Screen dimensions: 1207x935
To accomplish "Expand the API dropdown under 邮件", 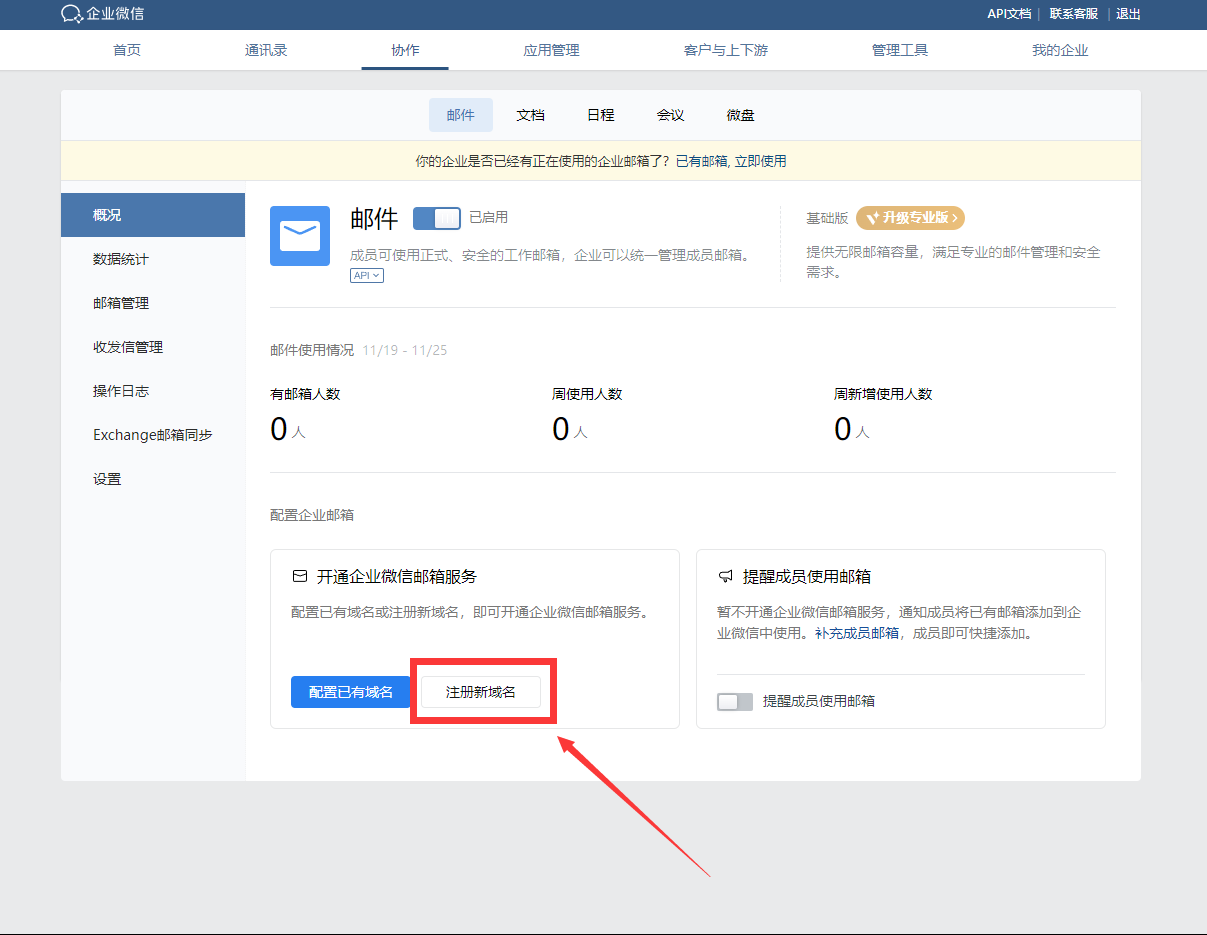I will [x=367, y=275].
